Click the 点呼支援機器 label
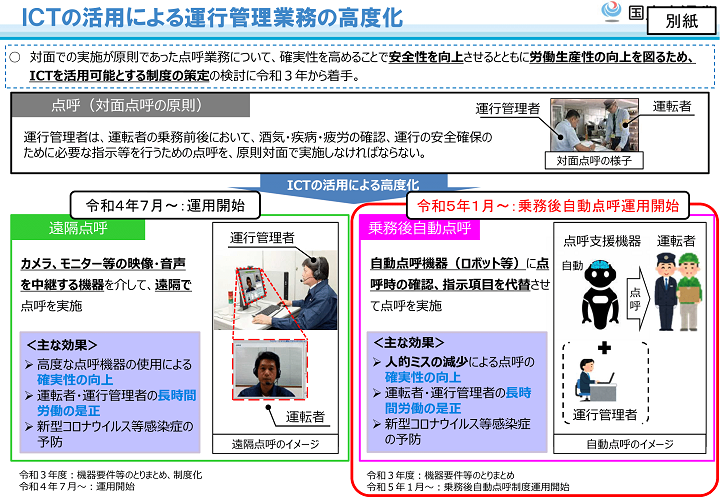 coord(602,241)
